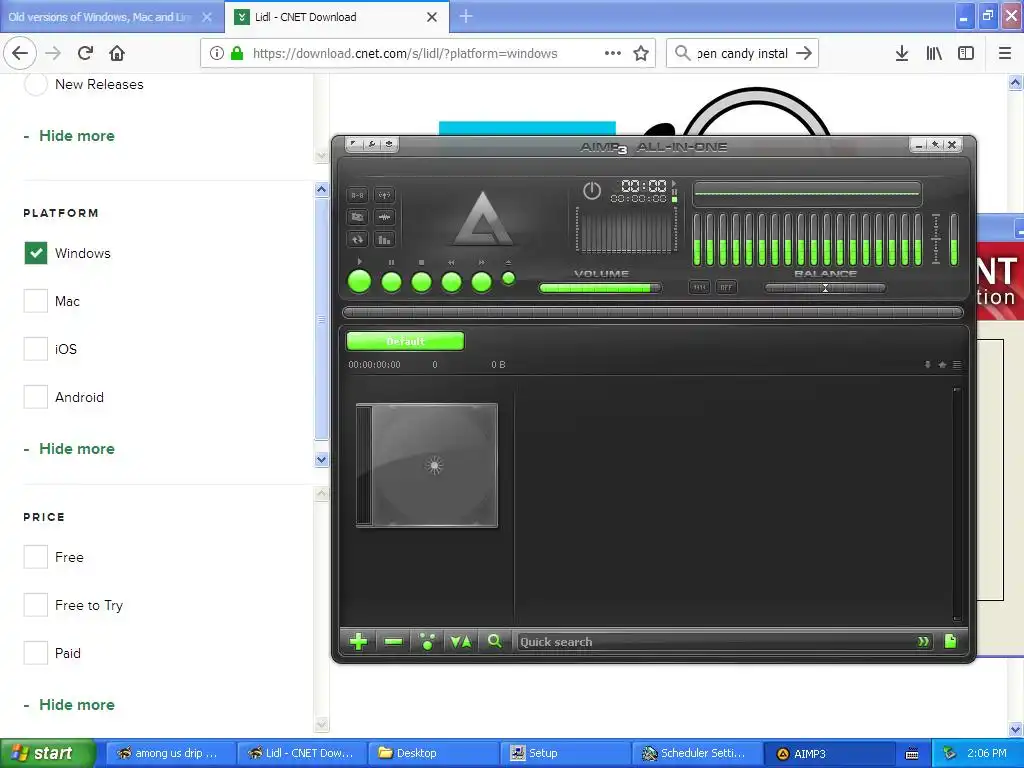1024x768 pixels.
Task: Select the Default playlist tab
Action: [406, 341]
